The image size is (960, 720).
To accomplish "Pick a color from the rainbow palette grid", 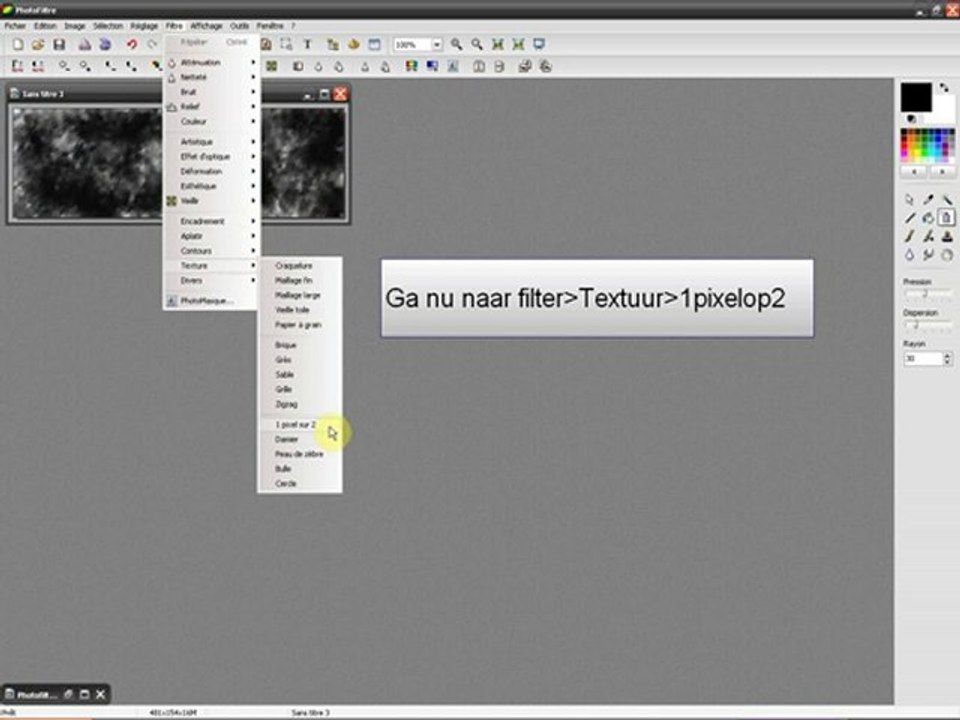I will [x=928, y=146].
